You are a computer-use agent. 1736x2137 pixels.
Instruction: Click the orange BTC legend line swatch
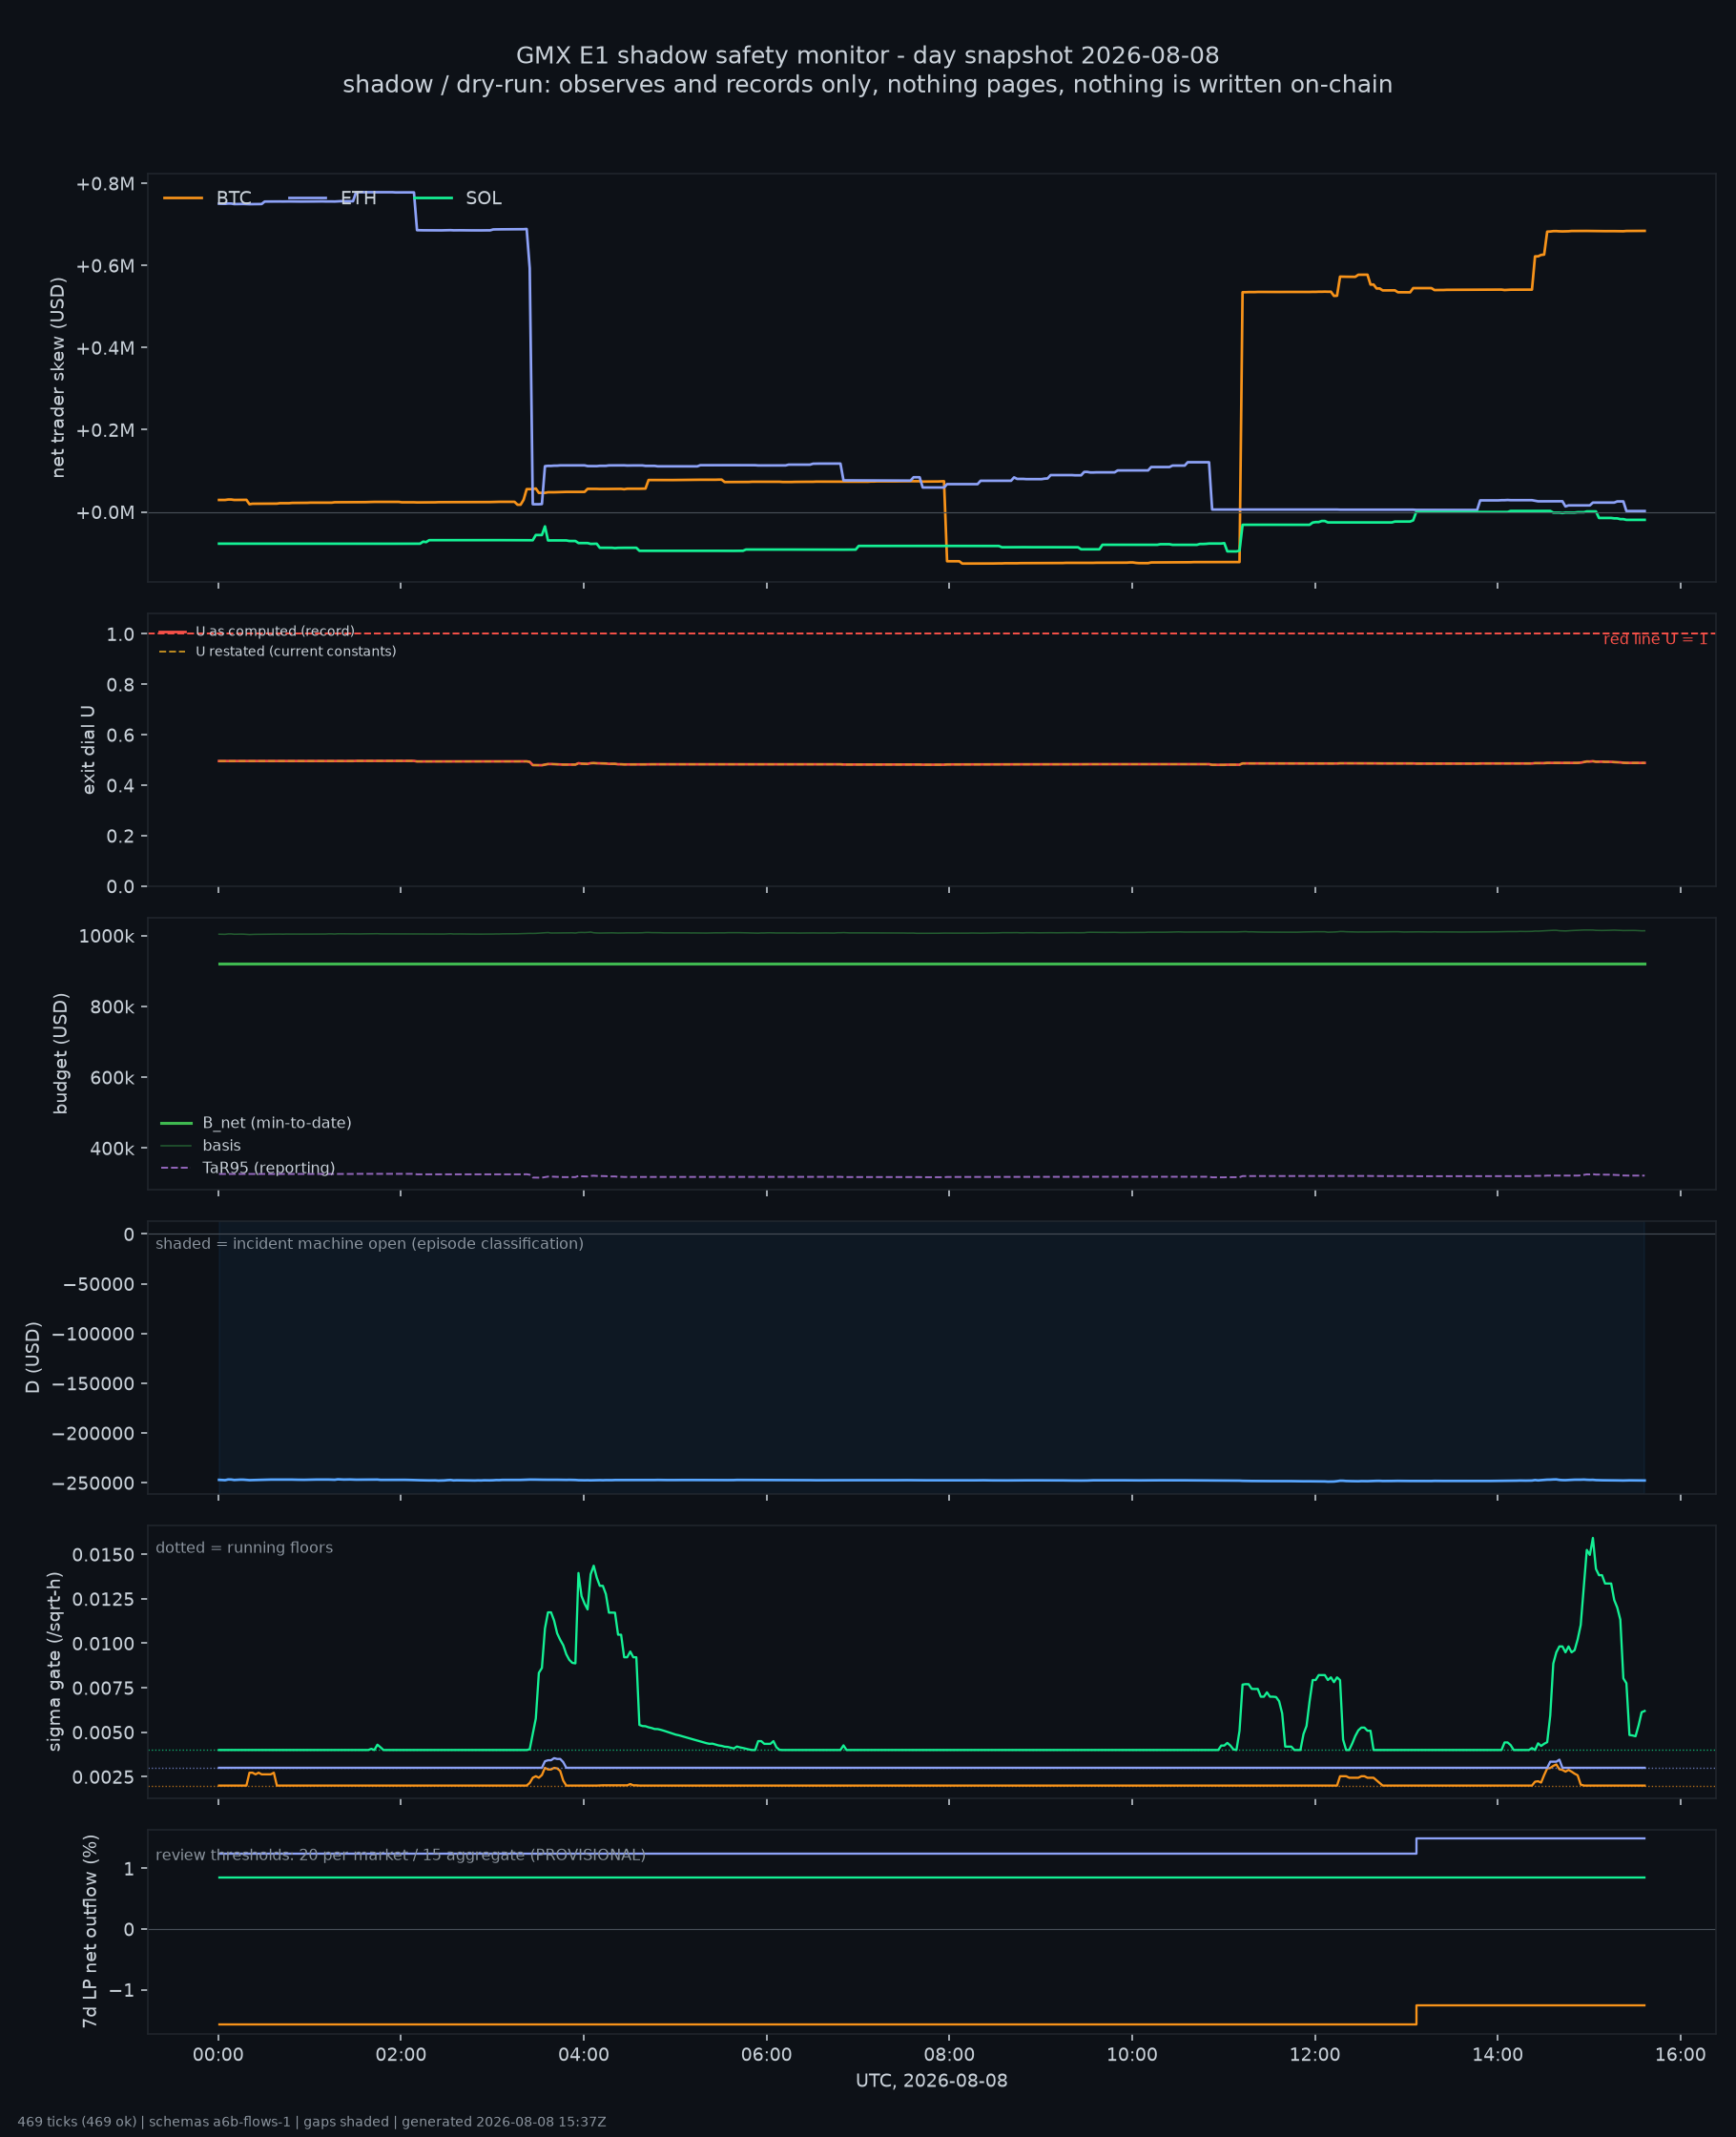click(183, 198)
